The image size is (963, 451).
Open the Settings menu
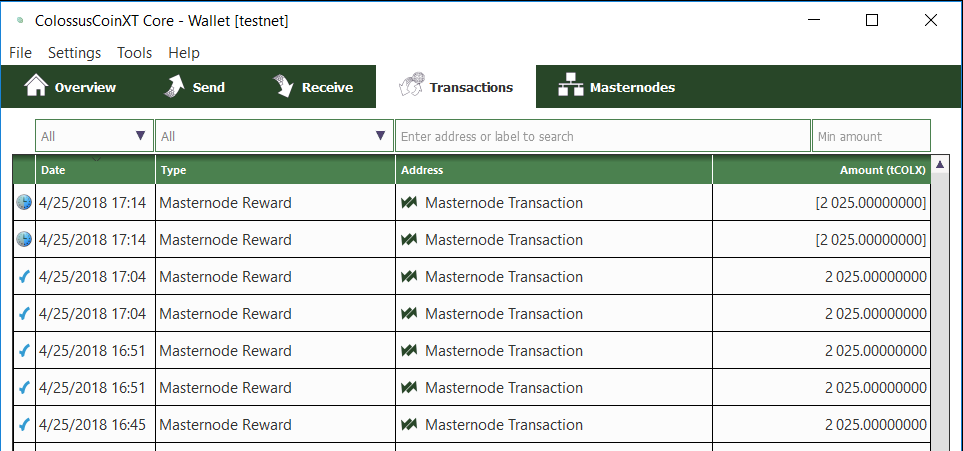click(x=74, y=53)
